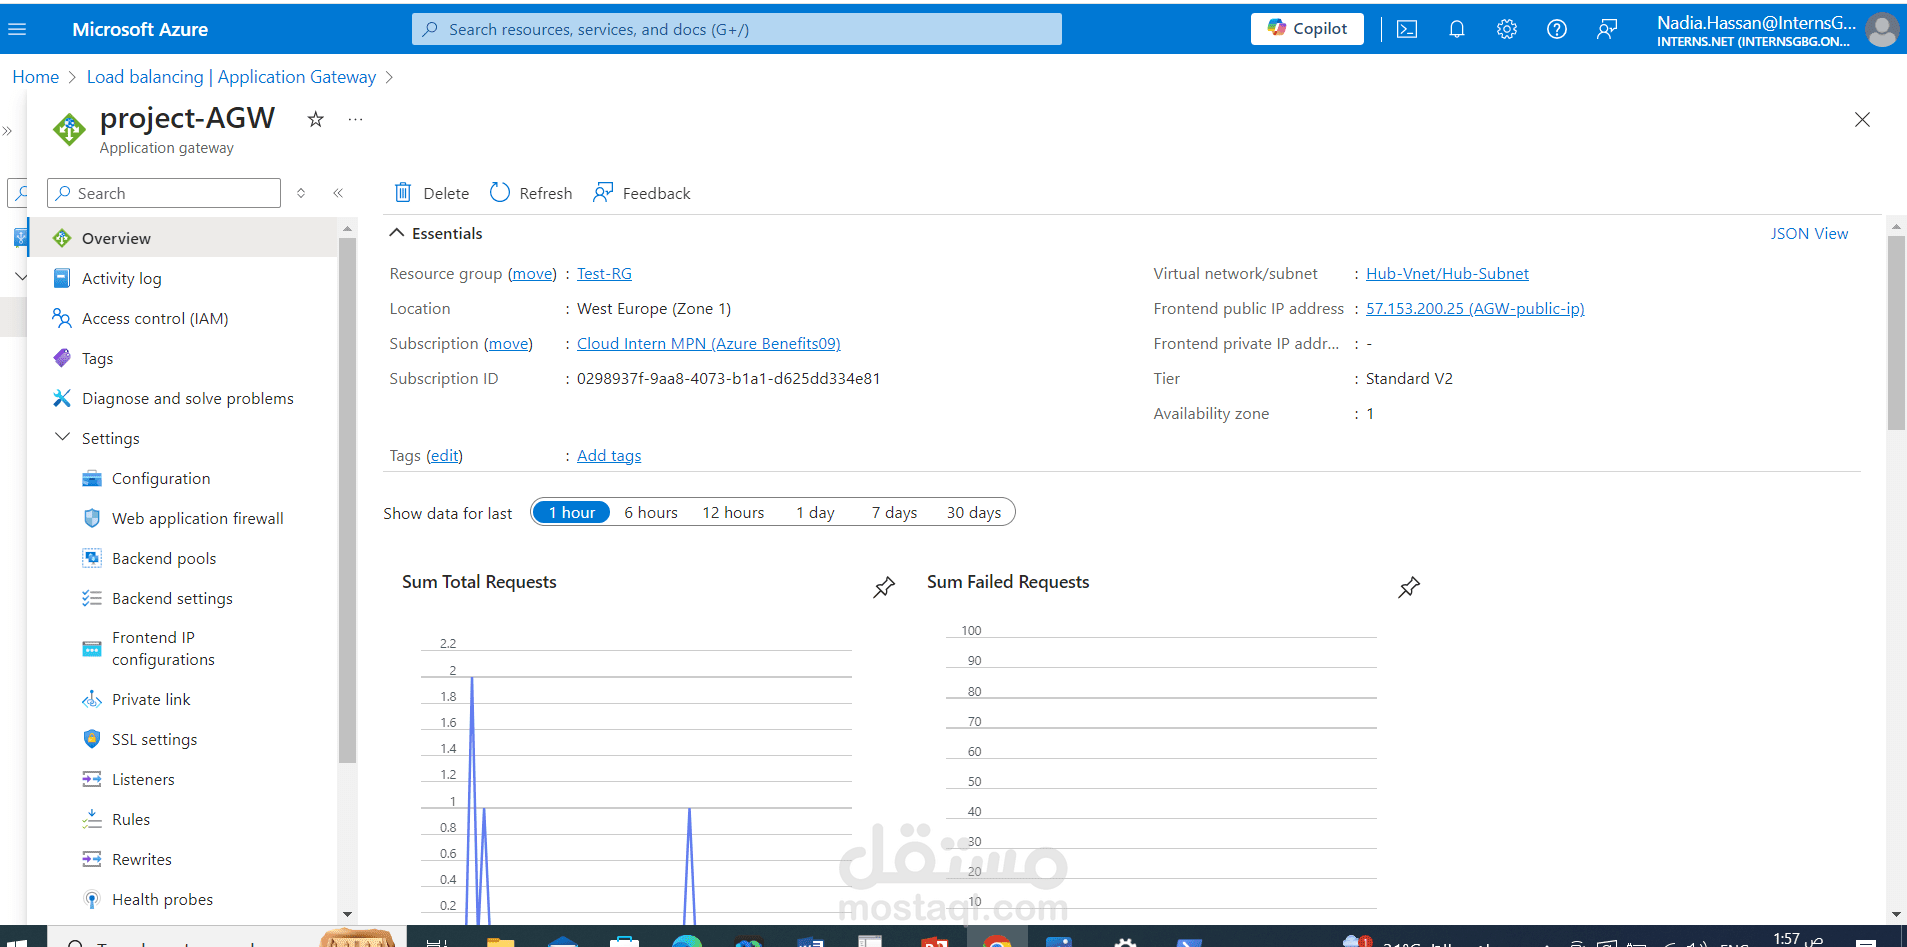Launch Cloud Shell from the top bar

pyautogui.click(x=1406, y=29)
